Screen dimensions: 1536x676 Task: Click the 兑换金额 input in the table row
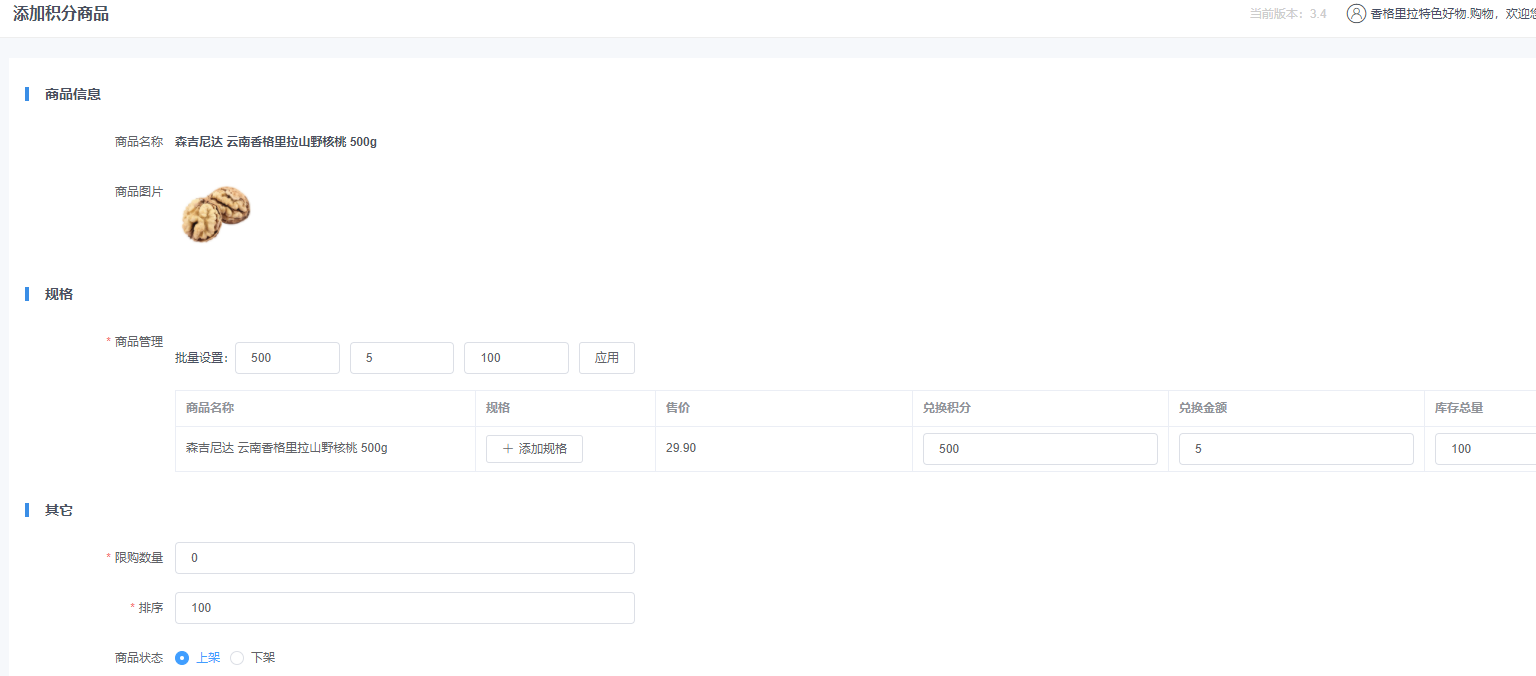pos(1295,449)
